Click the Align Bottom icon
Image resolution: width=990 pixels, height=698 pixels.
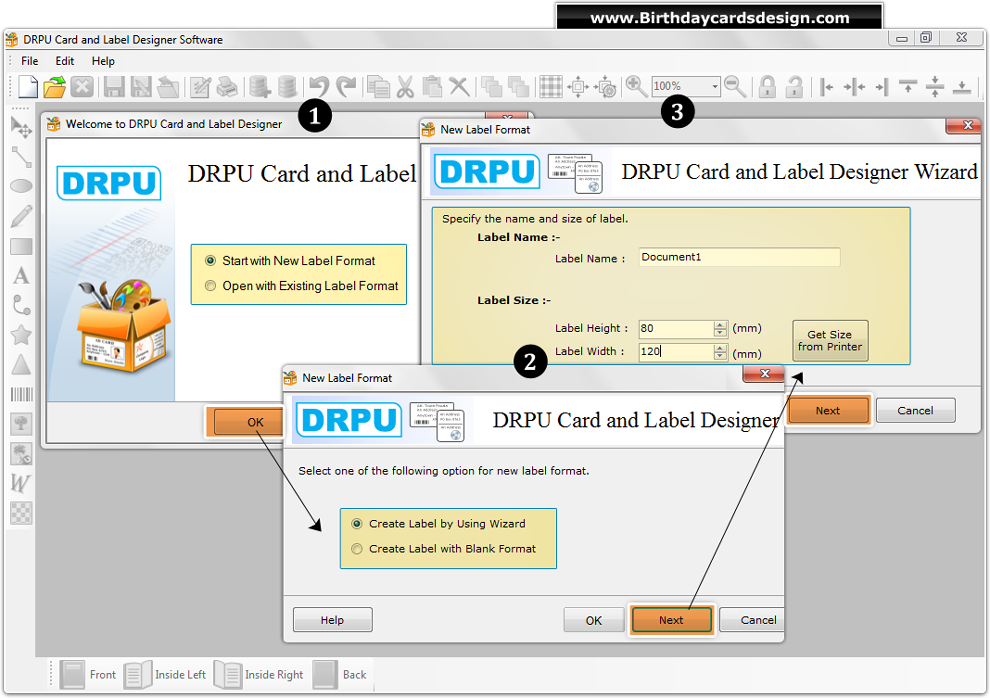[x=962, y=86]
